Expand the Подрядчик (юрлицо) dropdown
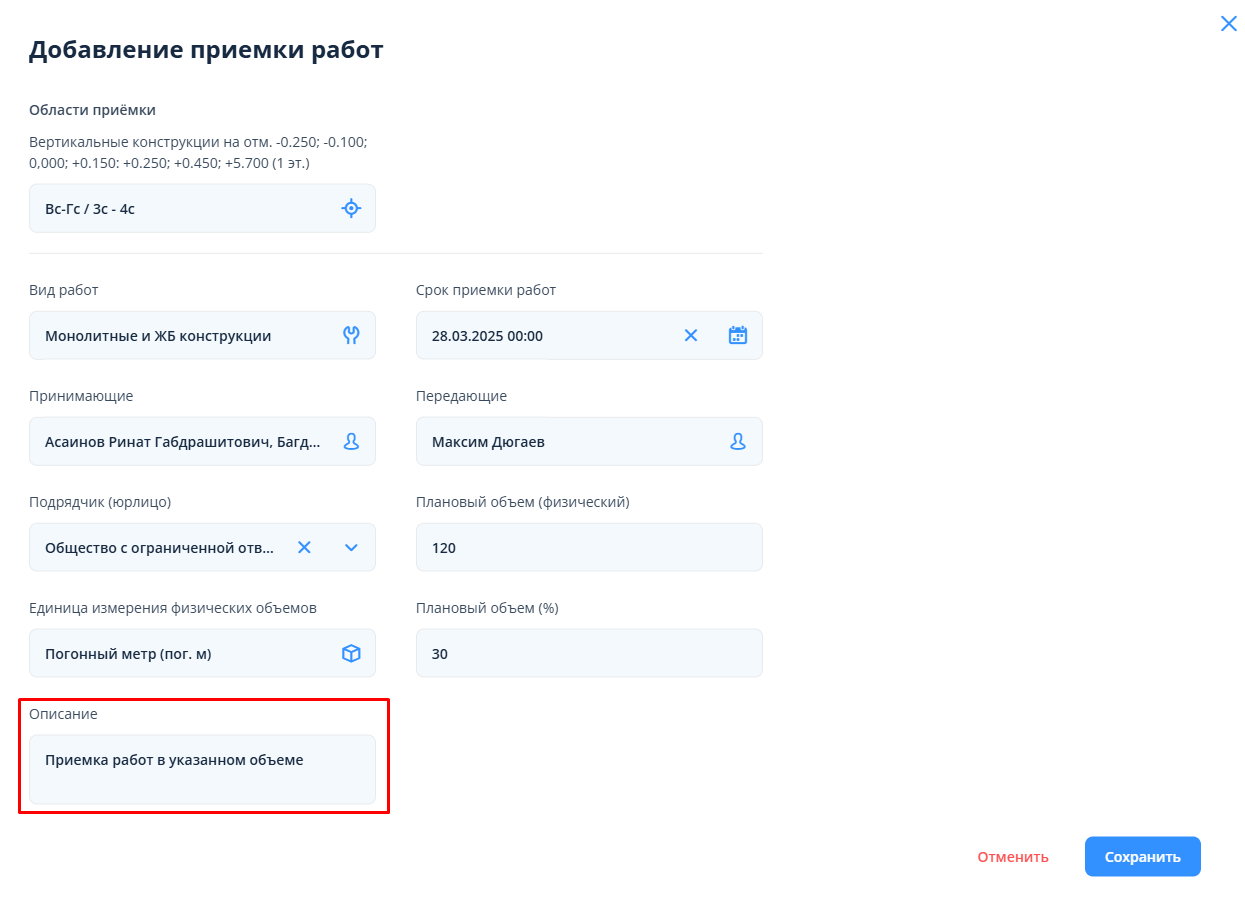The width and height of the screenshot is (1245, 898). click(x=351, y=547)
